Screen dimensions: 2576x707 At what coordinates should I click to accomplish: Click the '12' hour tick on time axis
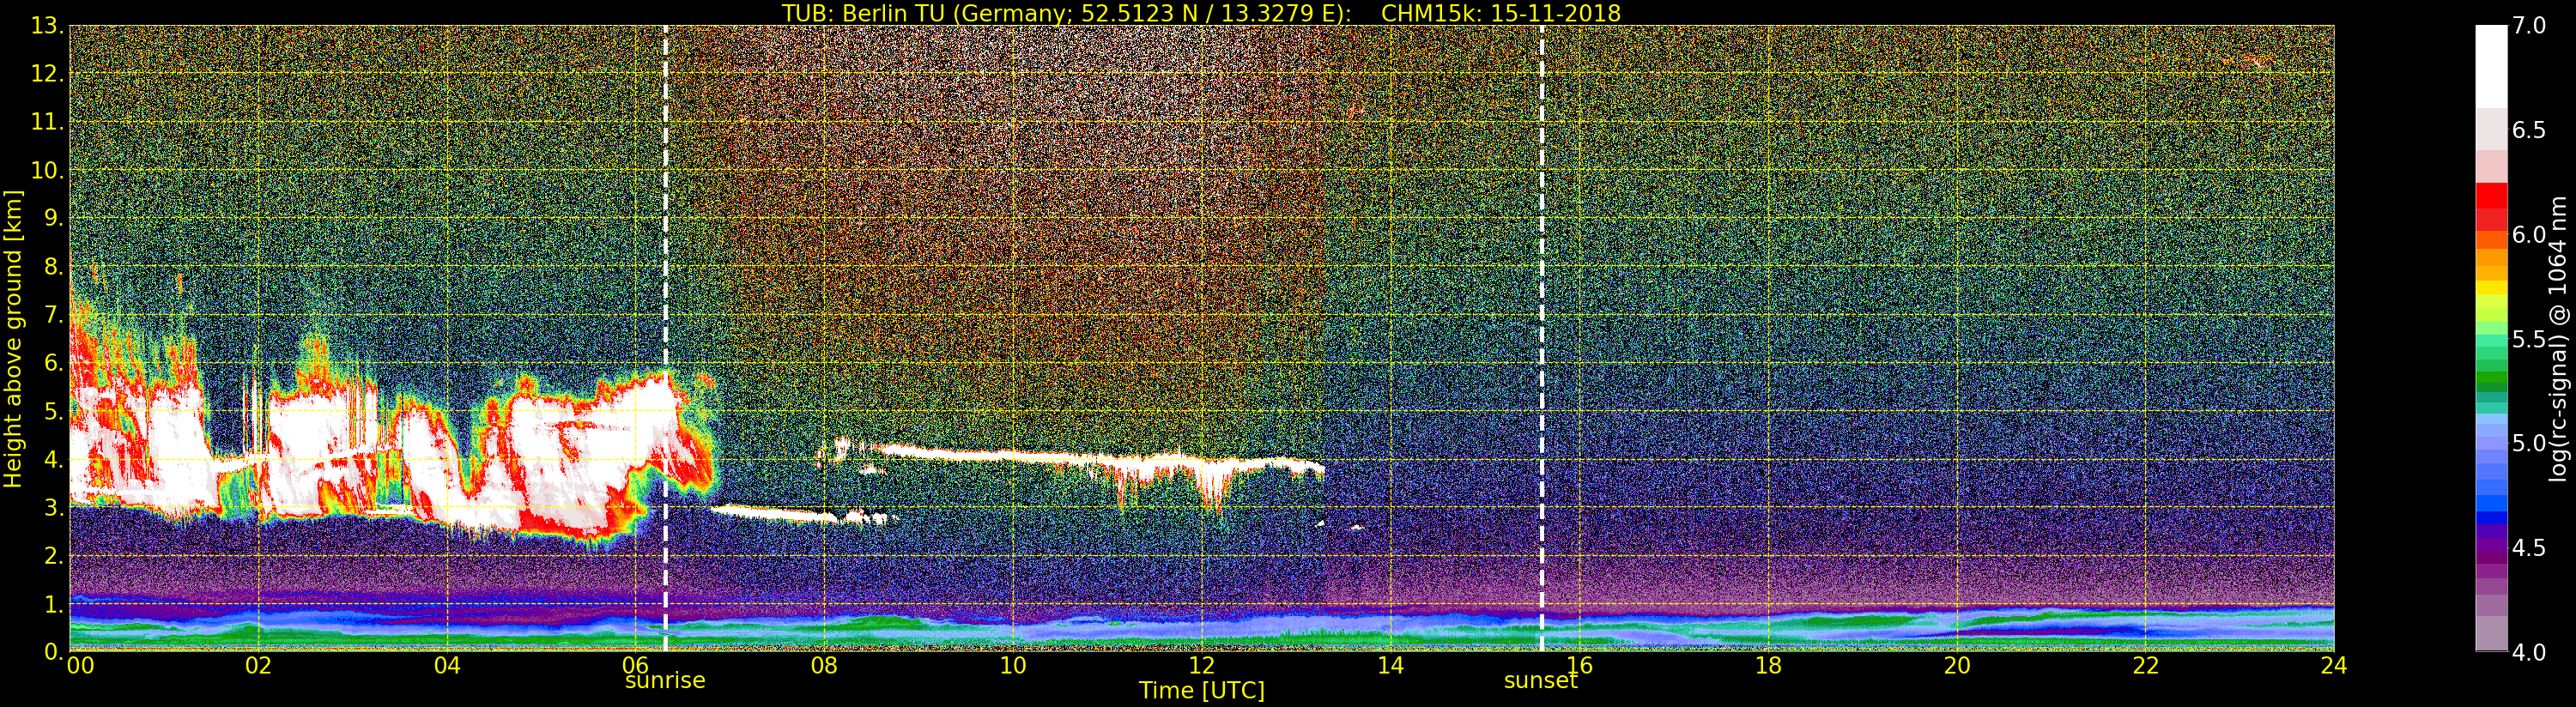pyautogui.click(x=1201, y=666)
